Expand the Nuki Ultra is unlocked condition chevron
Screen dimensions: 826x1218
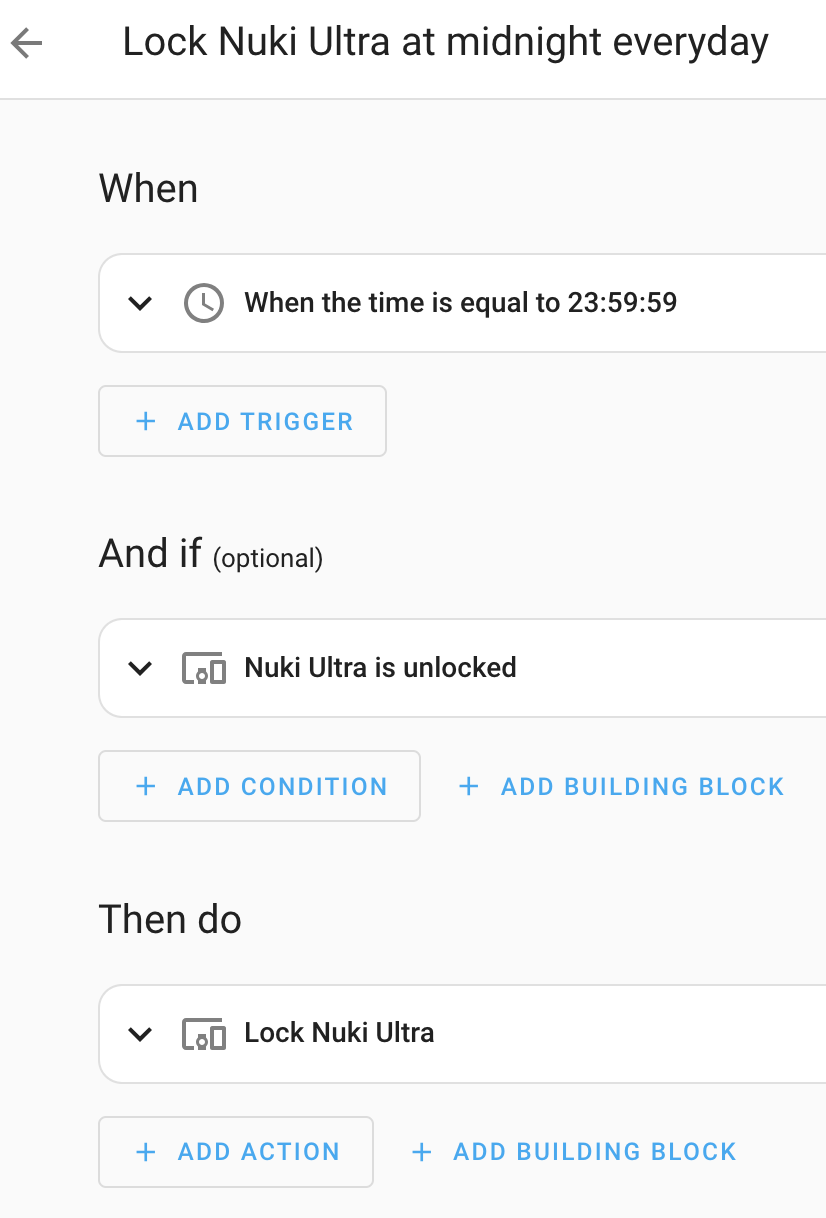141,668
